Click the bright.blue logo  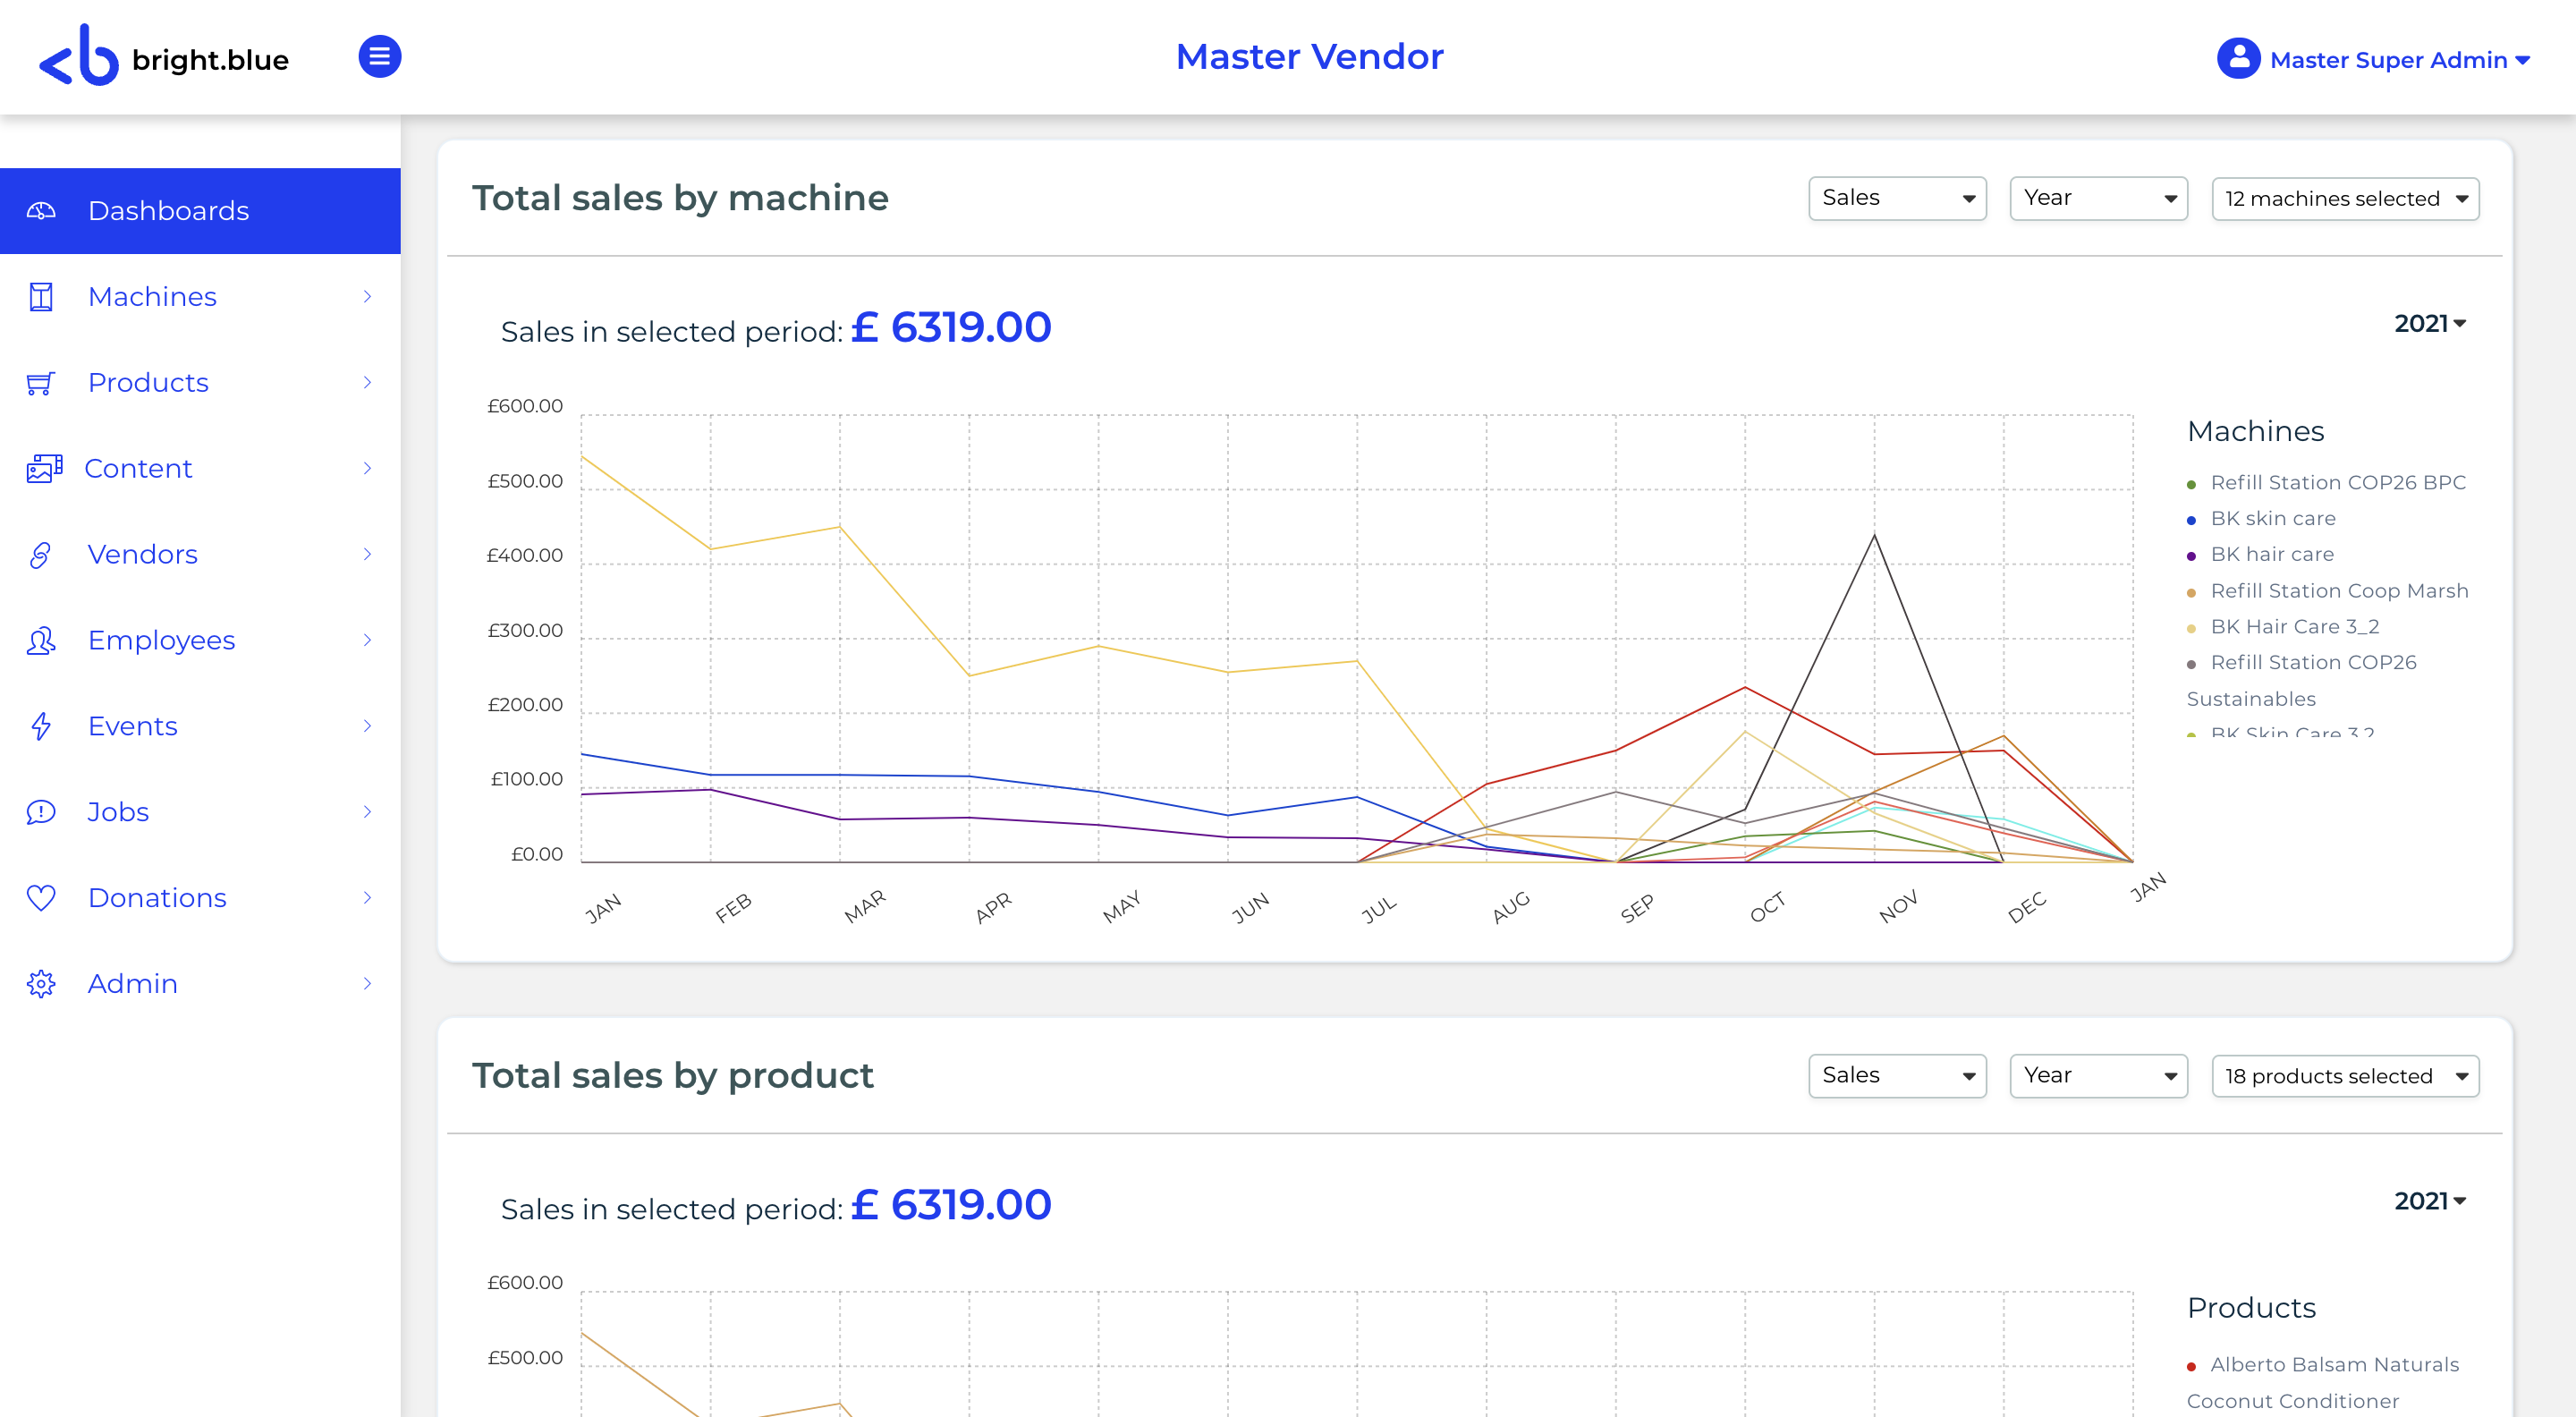pyautogui.click(x=164, y=57)
